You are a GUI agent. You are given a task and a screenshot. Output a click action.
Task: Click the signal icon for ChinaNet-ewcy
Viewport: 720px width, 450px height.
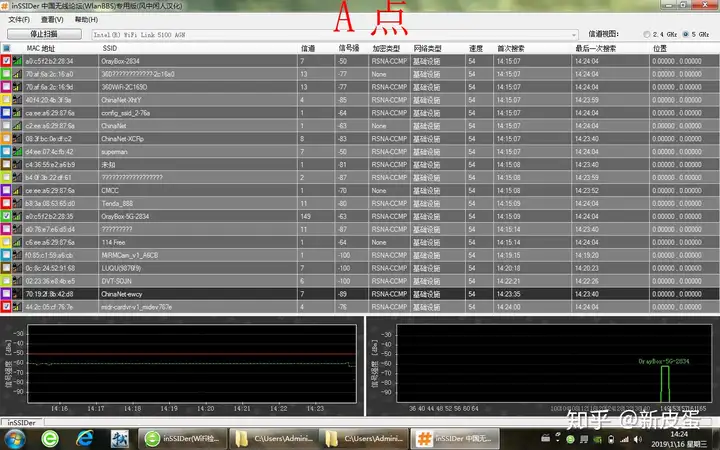(x=17, y=294)
